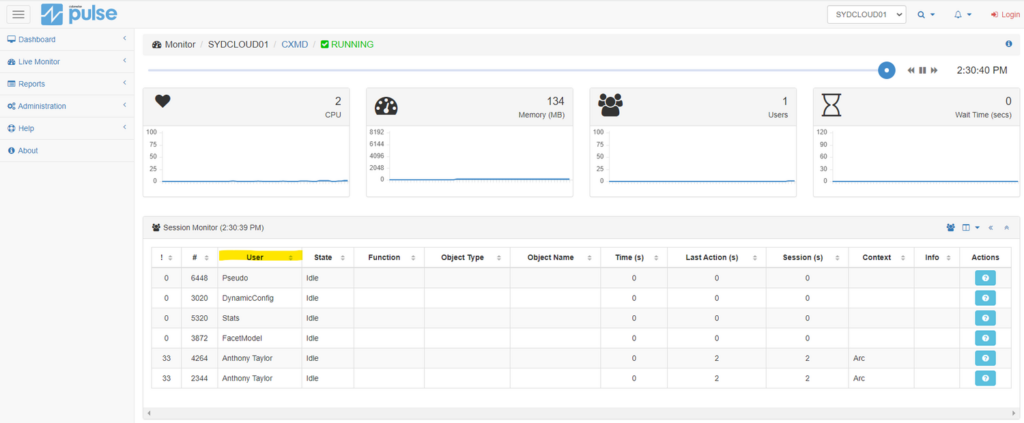This screenshot has height=423, width=1024.
Task: Collapse Session Monitor panel with up chevron
Action: pyautogui.click(x=1006, y=227)
